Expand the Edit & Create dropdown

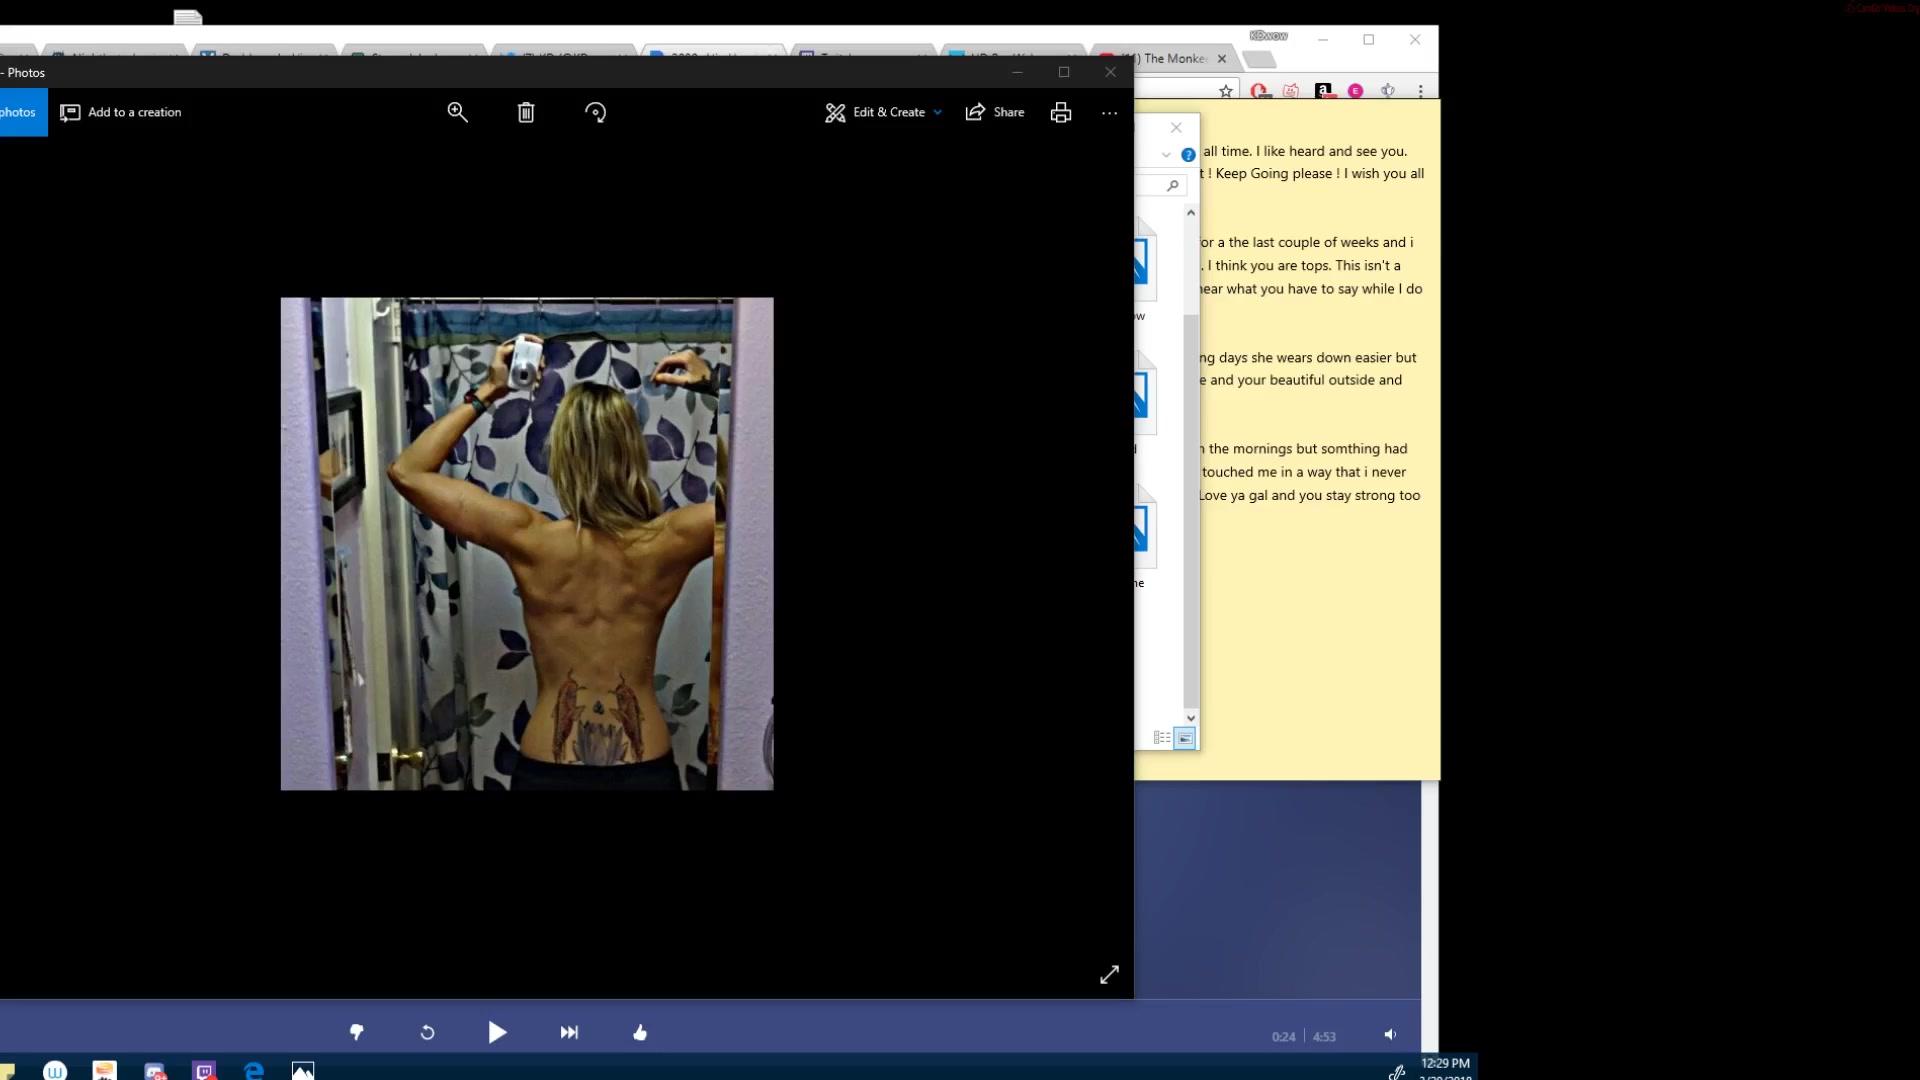pos(884,112)
